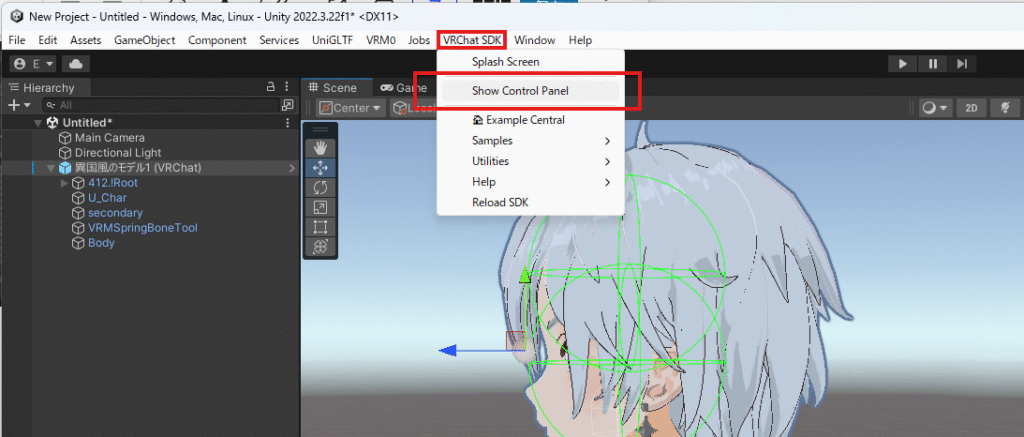Open the account dropdown

click(34, 64)
